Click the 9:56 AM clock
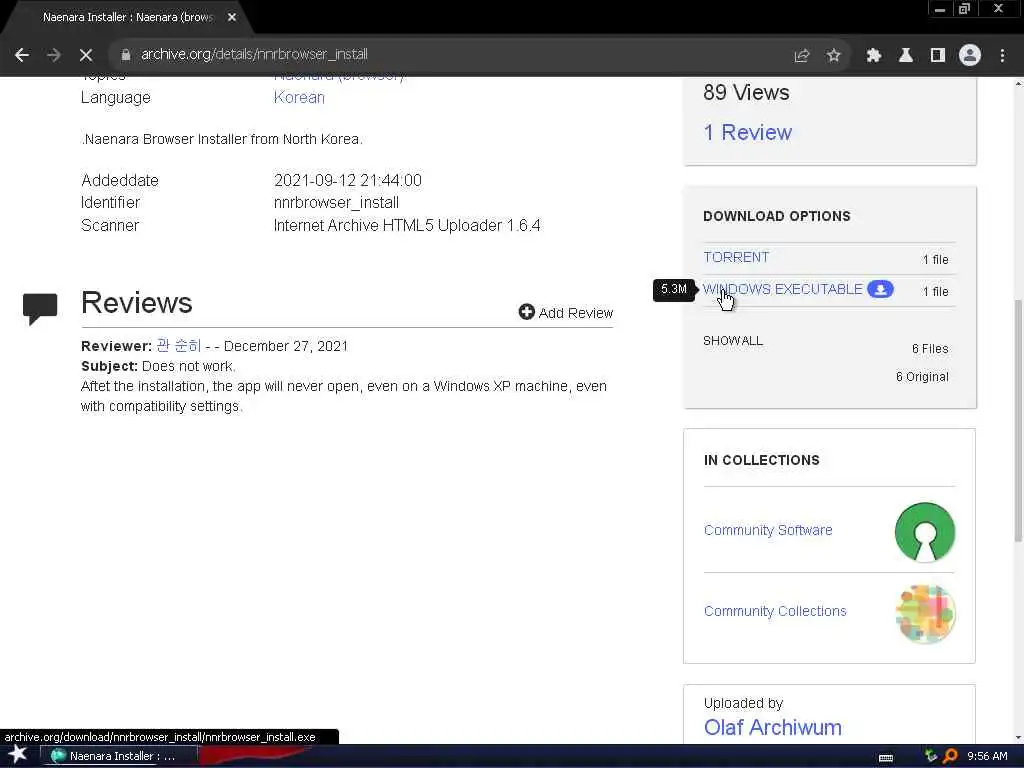This screenshot has height=768, width=1024. [987, 756]
